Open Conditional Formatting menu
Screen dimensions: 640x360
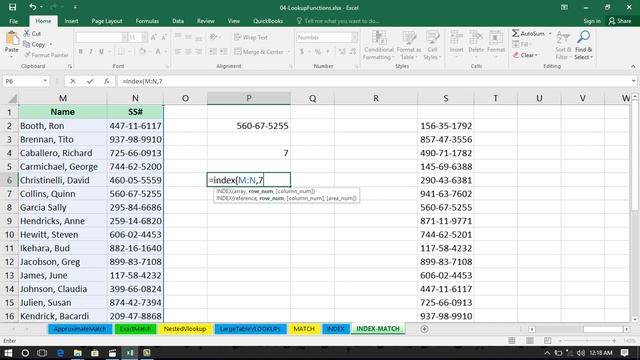(378, 45)
